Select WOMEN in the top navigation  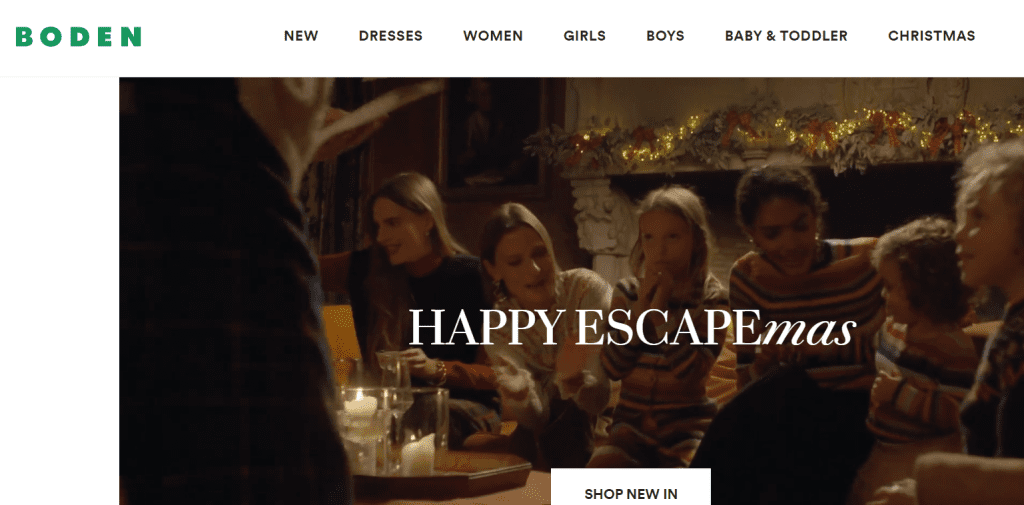point(493,36)
